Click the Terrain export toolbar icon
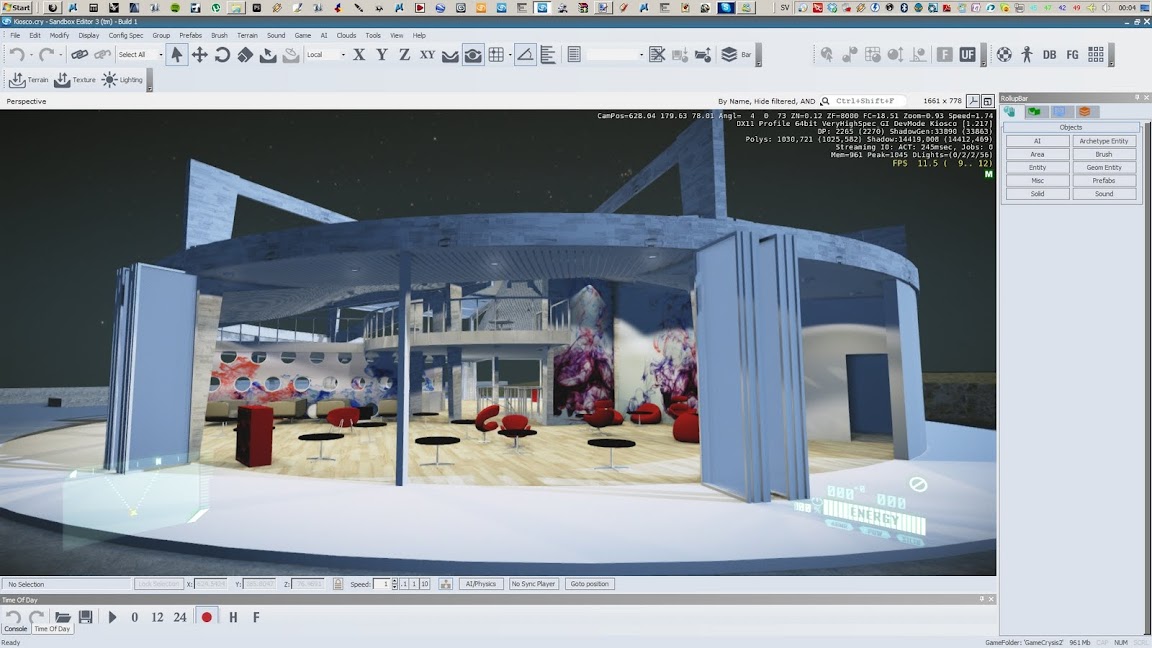The width and height of the screenshot is (1152, 648). click(x=18, y=80)
